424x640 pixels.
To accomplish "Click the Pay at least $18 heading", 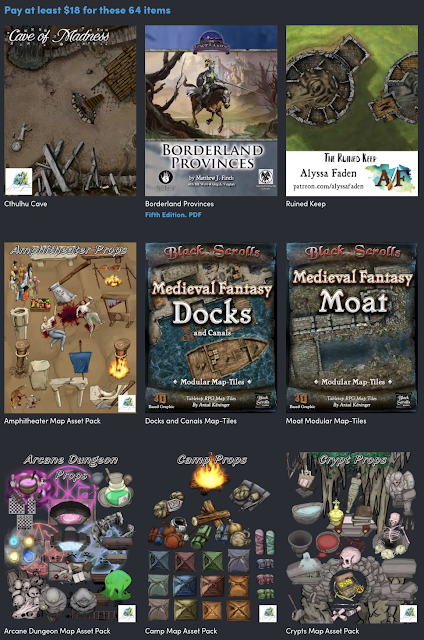I will [x=87, y=10].
